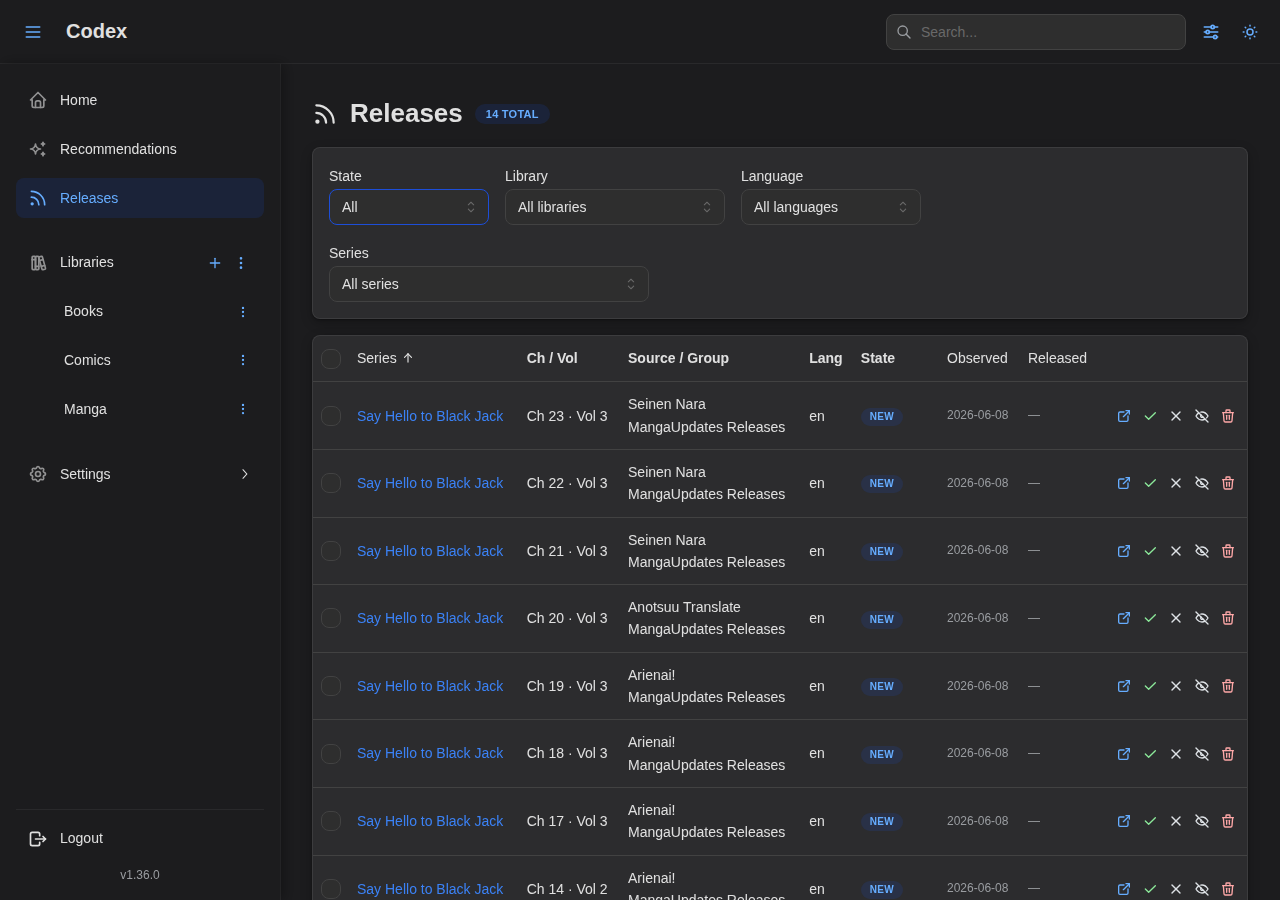This screenshot has height=900, width=1280.
Task: Dismiss Ch 18 release with X icon
Action: 1176,754
